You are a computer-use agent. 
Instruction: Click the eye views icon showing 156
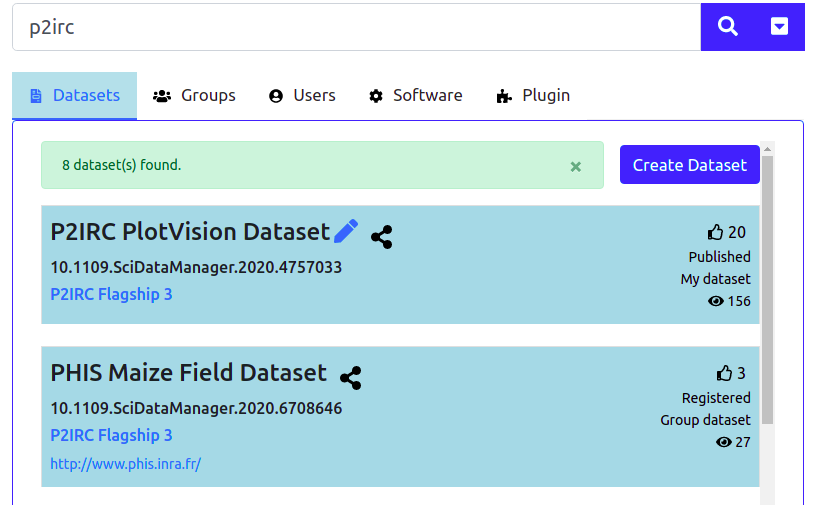tap(715, 301)
